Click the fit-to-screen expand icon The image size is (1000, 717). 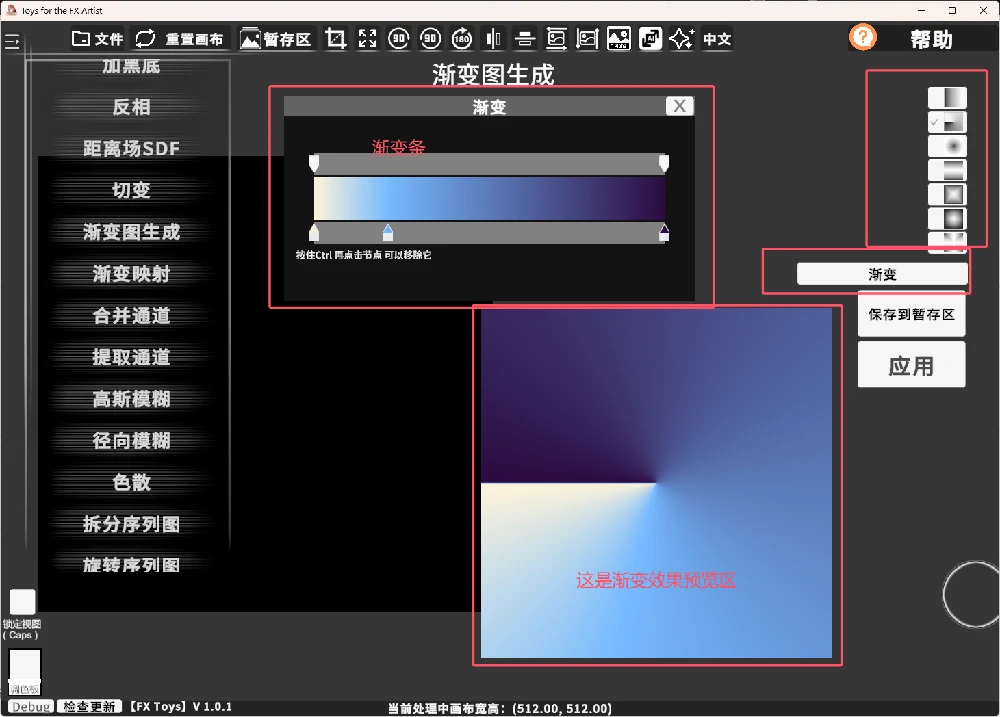click(x=367, y=39)
